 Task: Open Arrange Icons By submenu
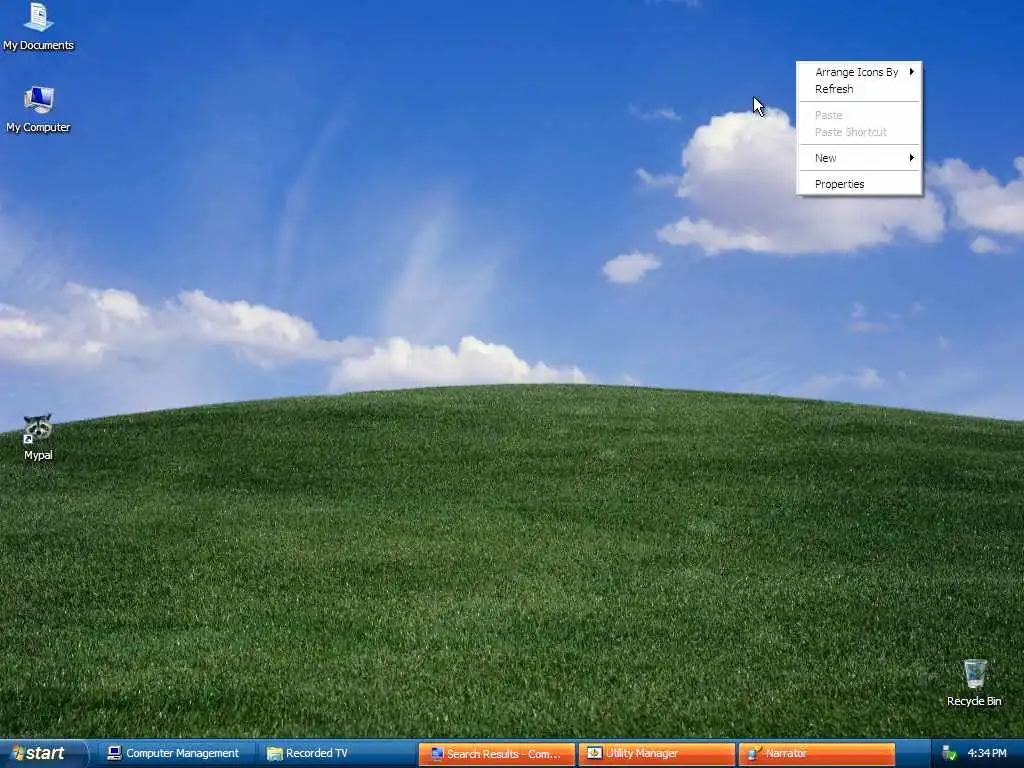(859, 72)
